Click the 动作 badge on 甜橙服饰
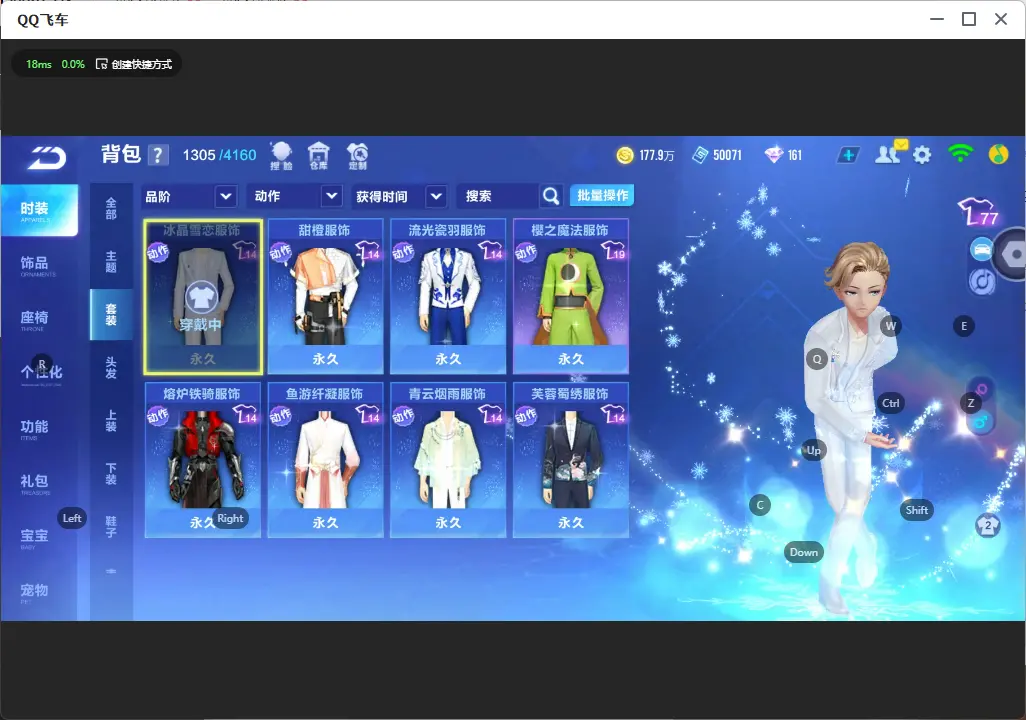The width and height of the screenshot is (1026, 720). [281, 252]
